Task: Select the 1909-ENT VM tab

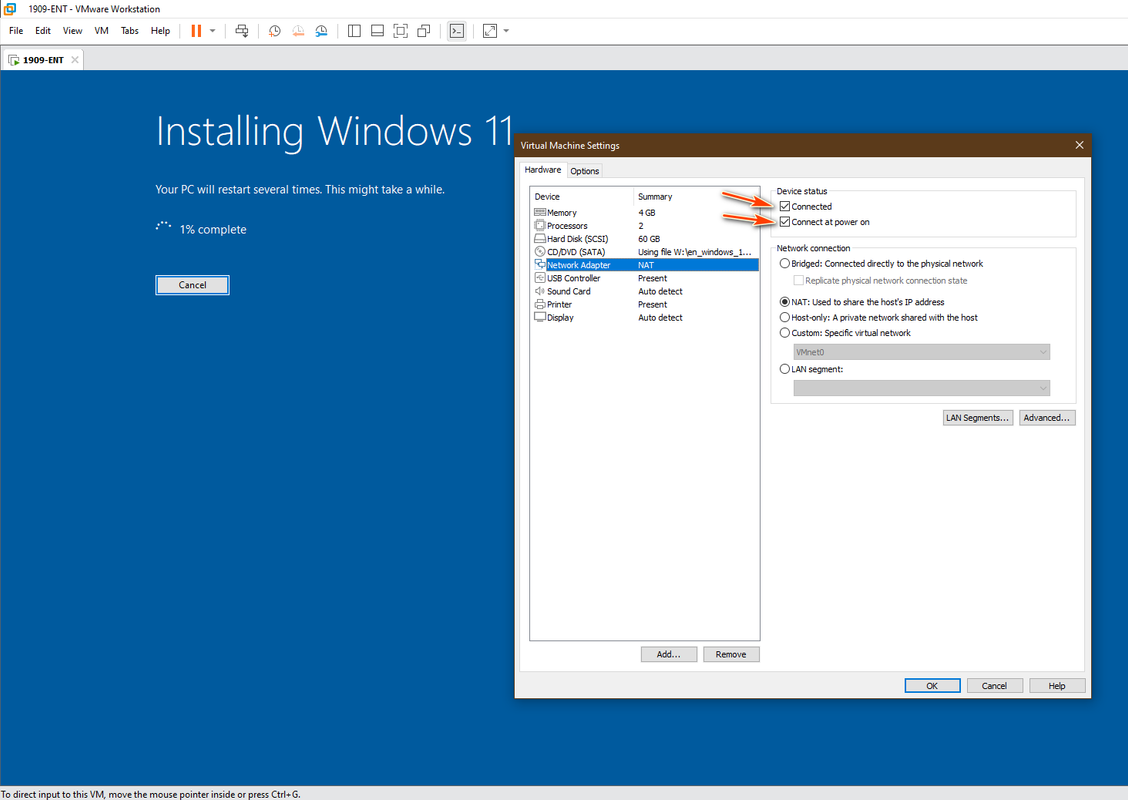Action: coord(42,60)
